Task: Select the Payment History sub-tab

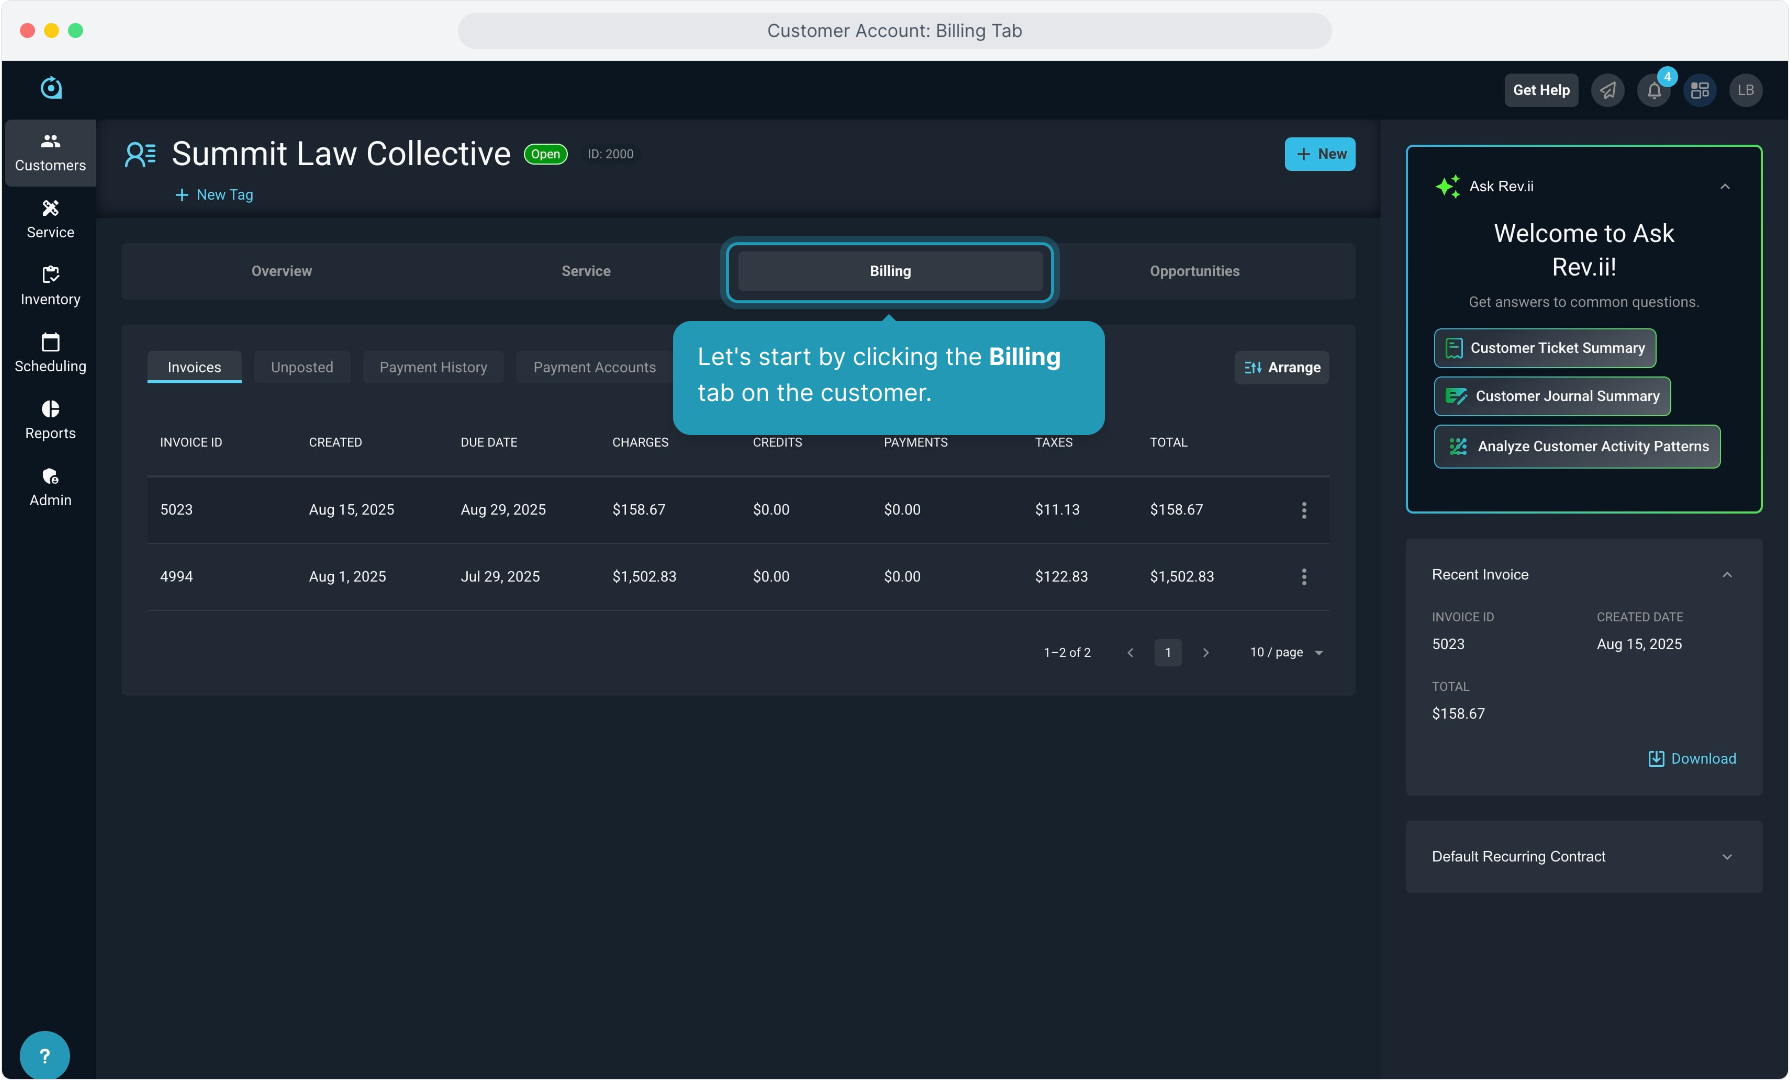Action: tap(433, 367)
